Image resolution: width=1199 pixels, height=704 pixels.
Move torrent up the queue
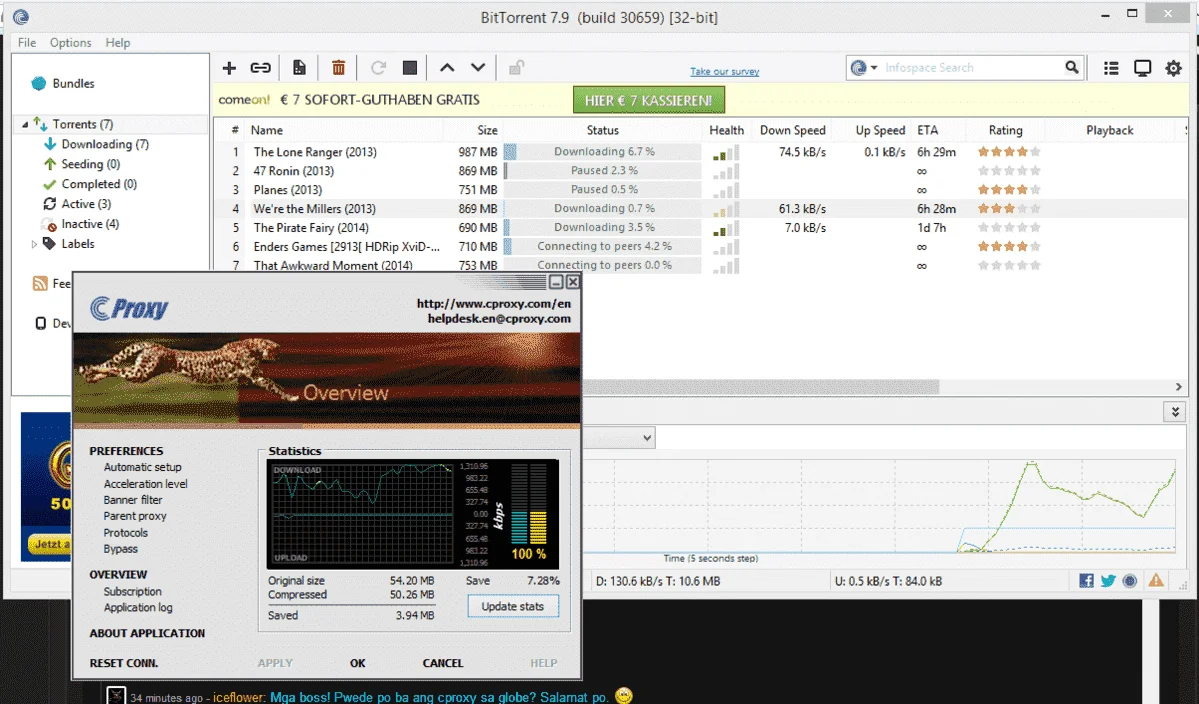point(447,68)
